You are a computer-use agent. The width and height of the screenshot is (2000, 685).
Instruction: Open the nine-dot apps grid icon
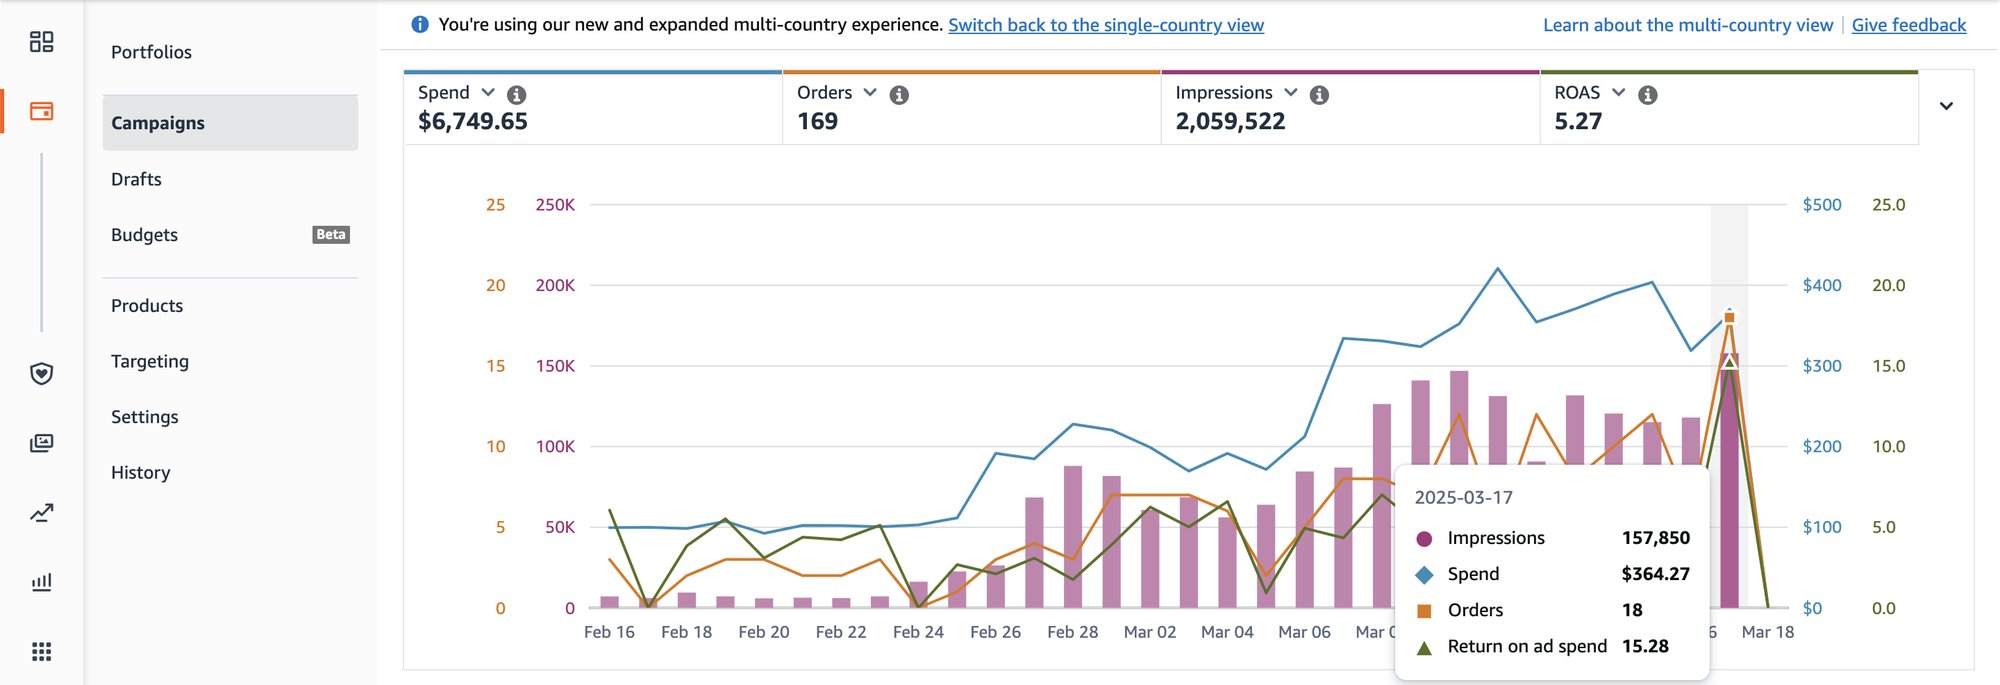pyautogui.click(x=41, y=652)
